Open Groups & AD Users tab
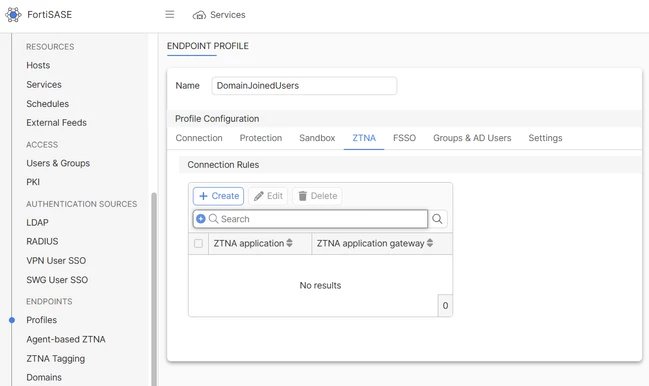Image resolution: width=649 pixels, height=386 pixels. click(x=472, y=138)
